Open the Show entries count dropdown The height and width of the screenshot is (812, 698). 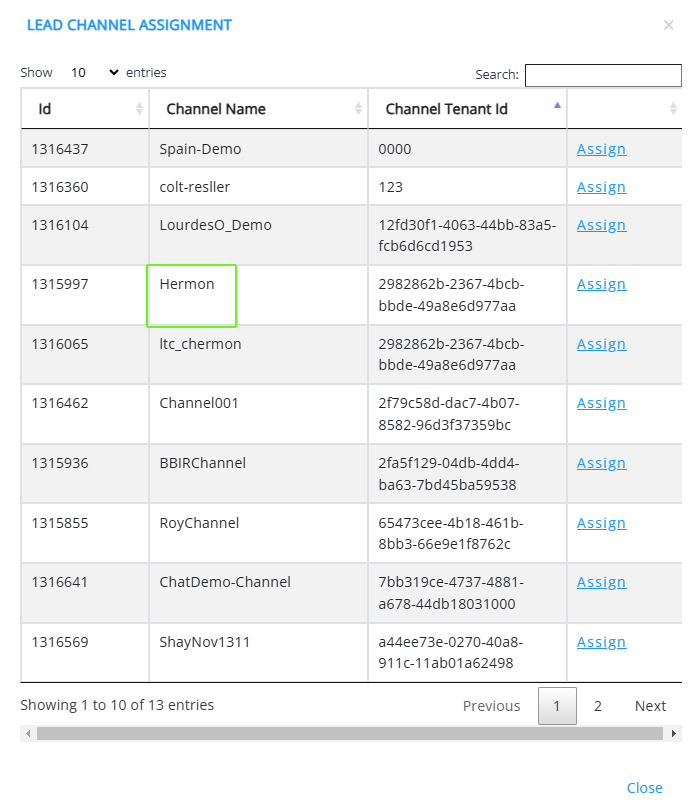pyautogui.click(x=93, y=73)
